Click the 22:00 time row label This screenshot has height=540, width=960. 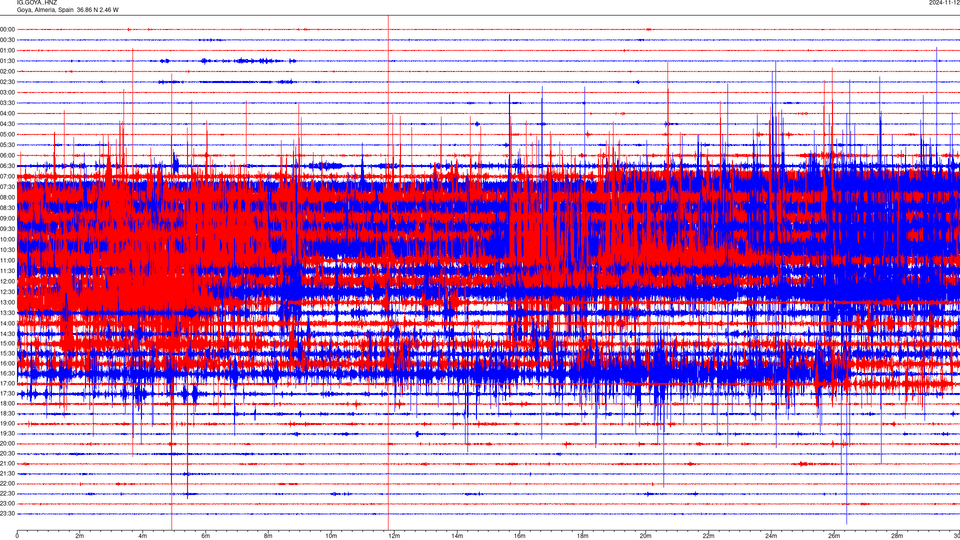point(8,484)
